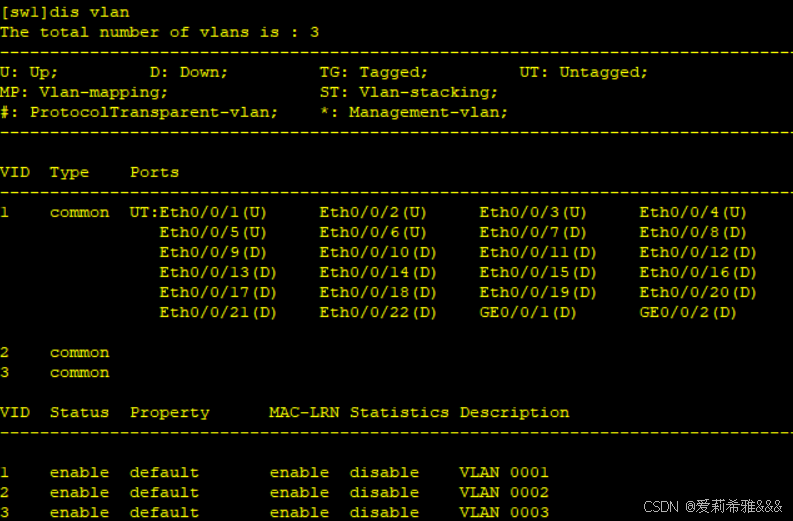Click the 'VLAN 0002' description text
793x521 pixels.
(504, 492)
